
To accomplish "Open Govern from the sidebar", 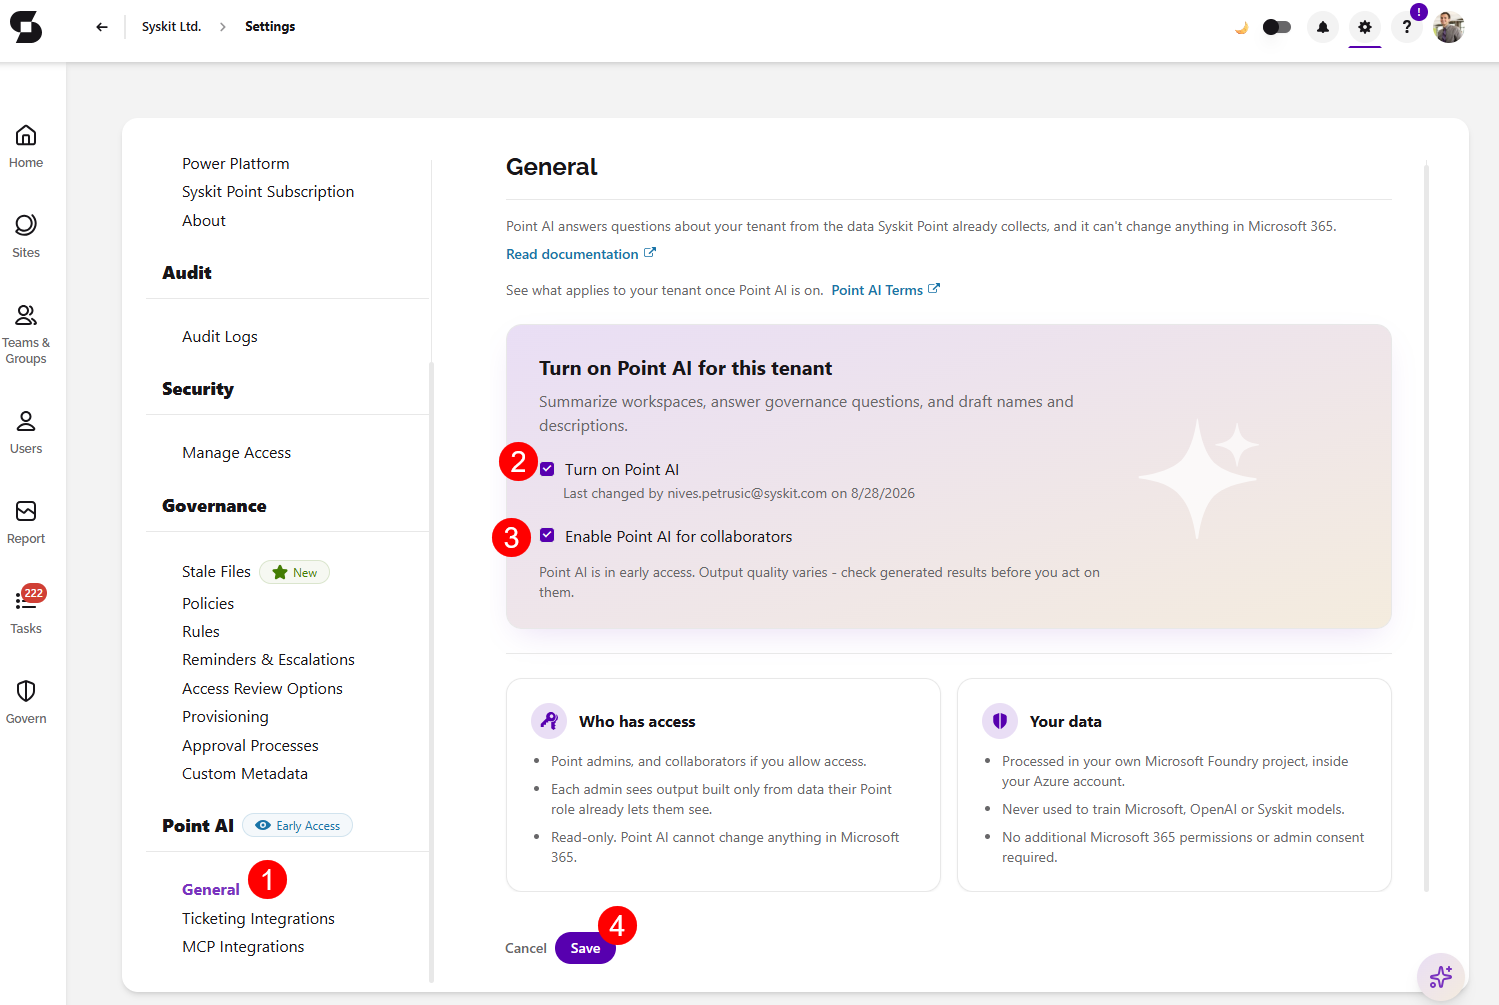I will click(x=26, y=702).
